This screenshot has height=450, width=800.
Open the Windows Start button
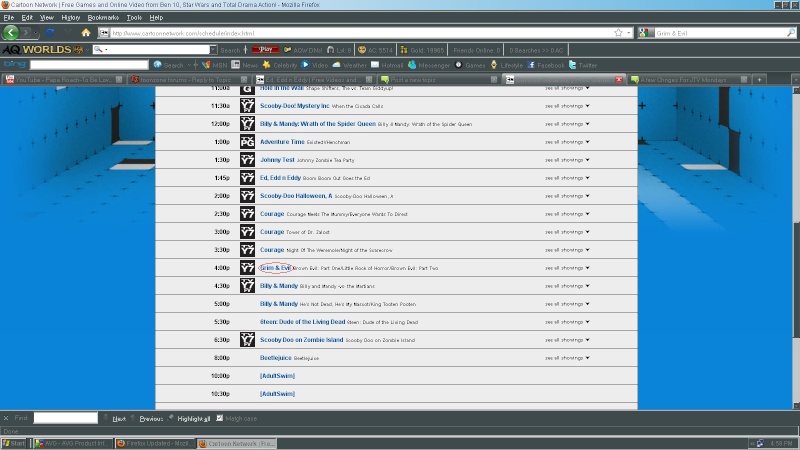pos(14,443)
